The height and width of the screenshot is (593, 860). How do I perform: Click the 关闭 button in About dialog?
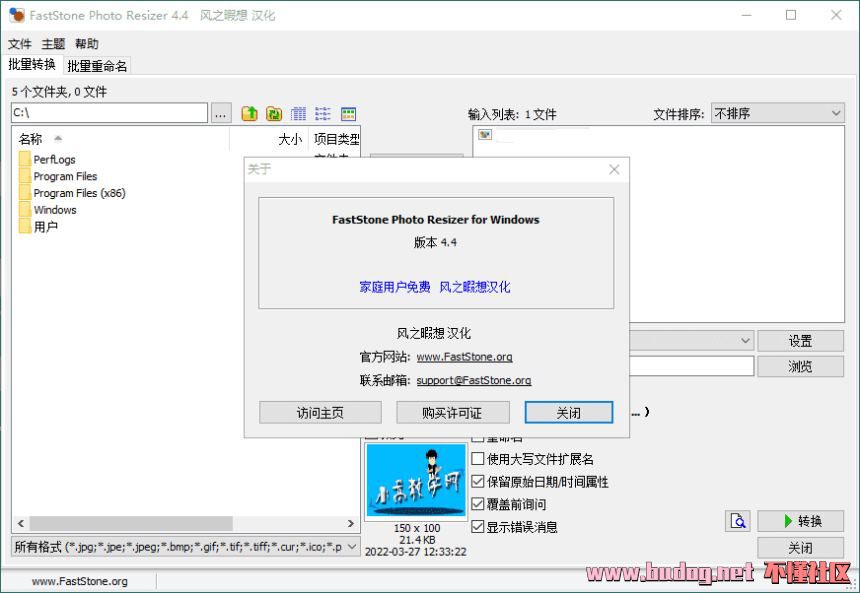click(569, 413)
